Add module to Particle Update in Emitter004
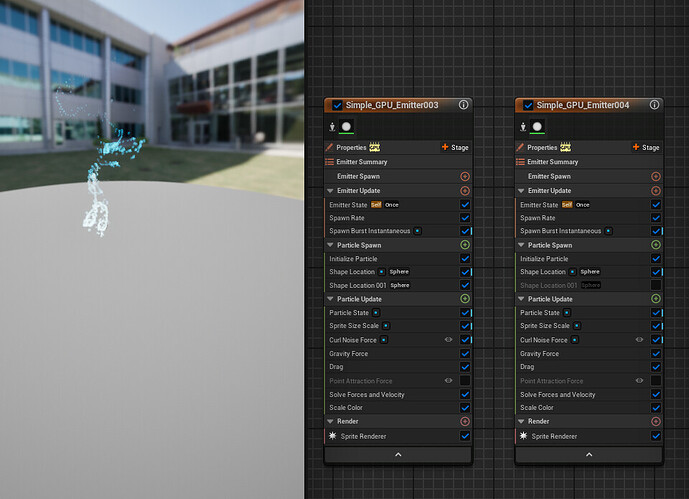The height and width of the screenshot is (499, 689). click(x=656, y=299)
